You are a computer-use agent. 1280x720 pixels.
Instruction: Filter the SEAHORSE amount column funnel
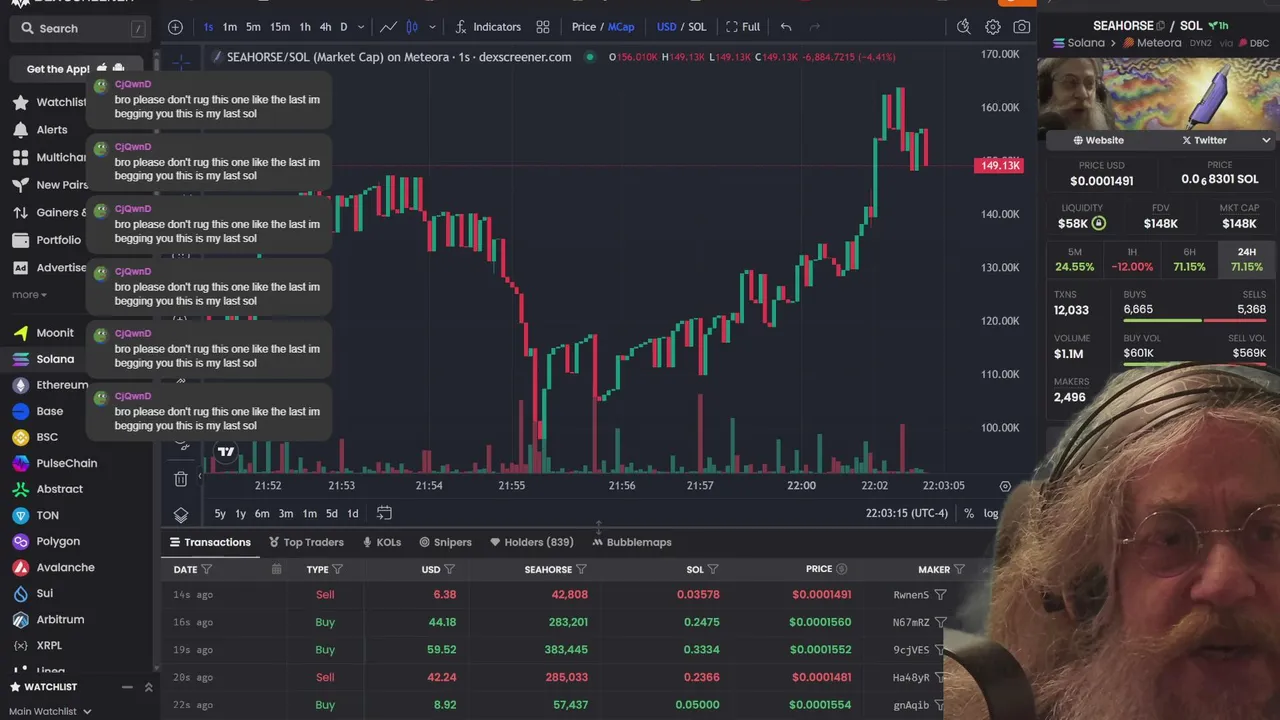click(x=581, y=570)
